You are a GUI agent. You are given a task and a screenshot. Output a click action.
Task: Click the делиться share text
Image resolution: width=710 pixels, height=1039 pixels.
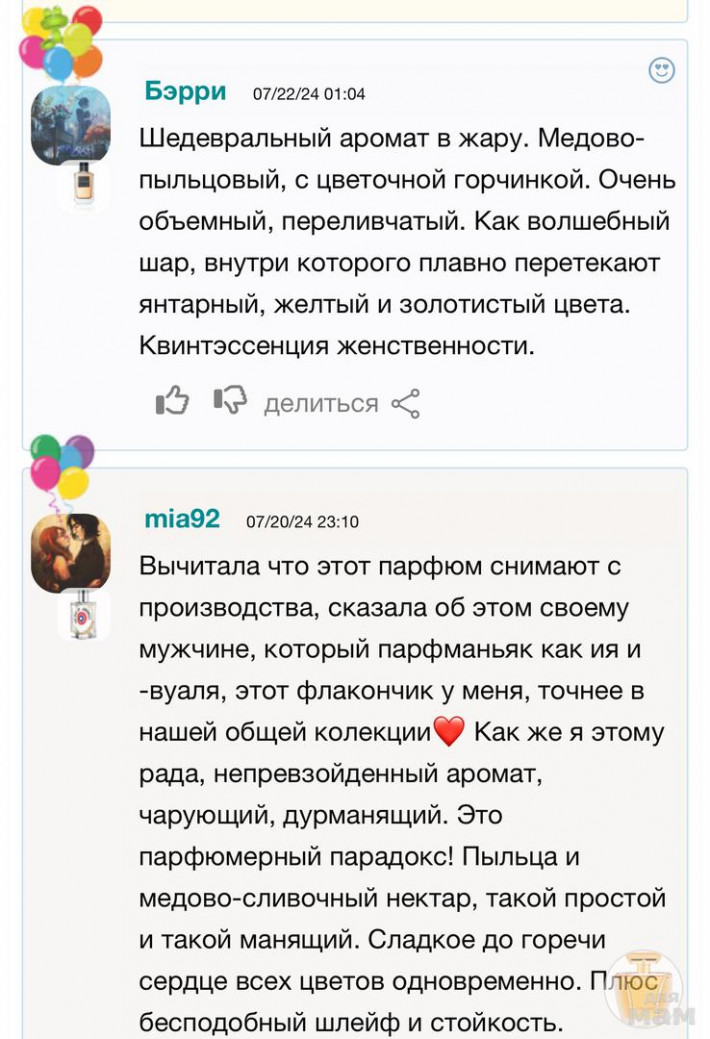tap(320, 404)
